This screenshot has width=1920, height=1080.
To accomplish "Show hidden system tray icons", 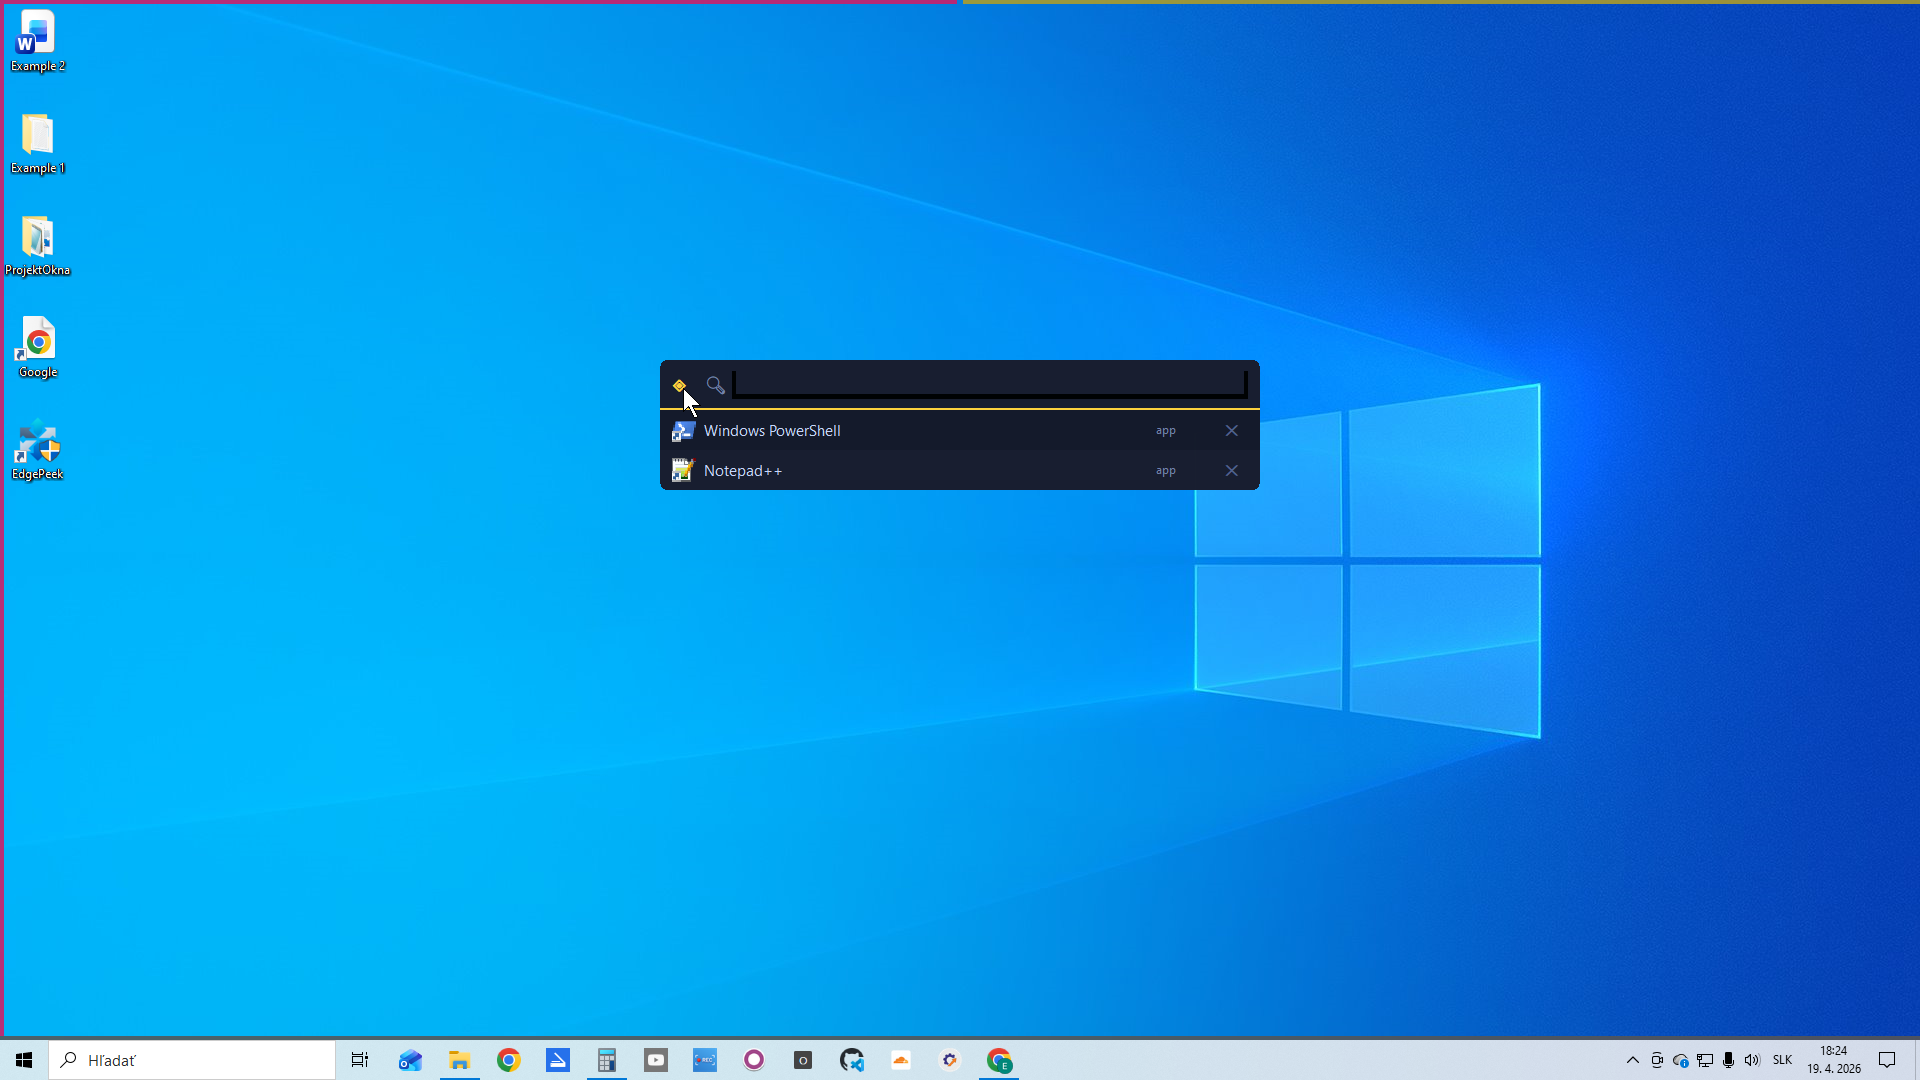I will (x=1633, y=1060).
